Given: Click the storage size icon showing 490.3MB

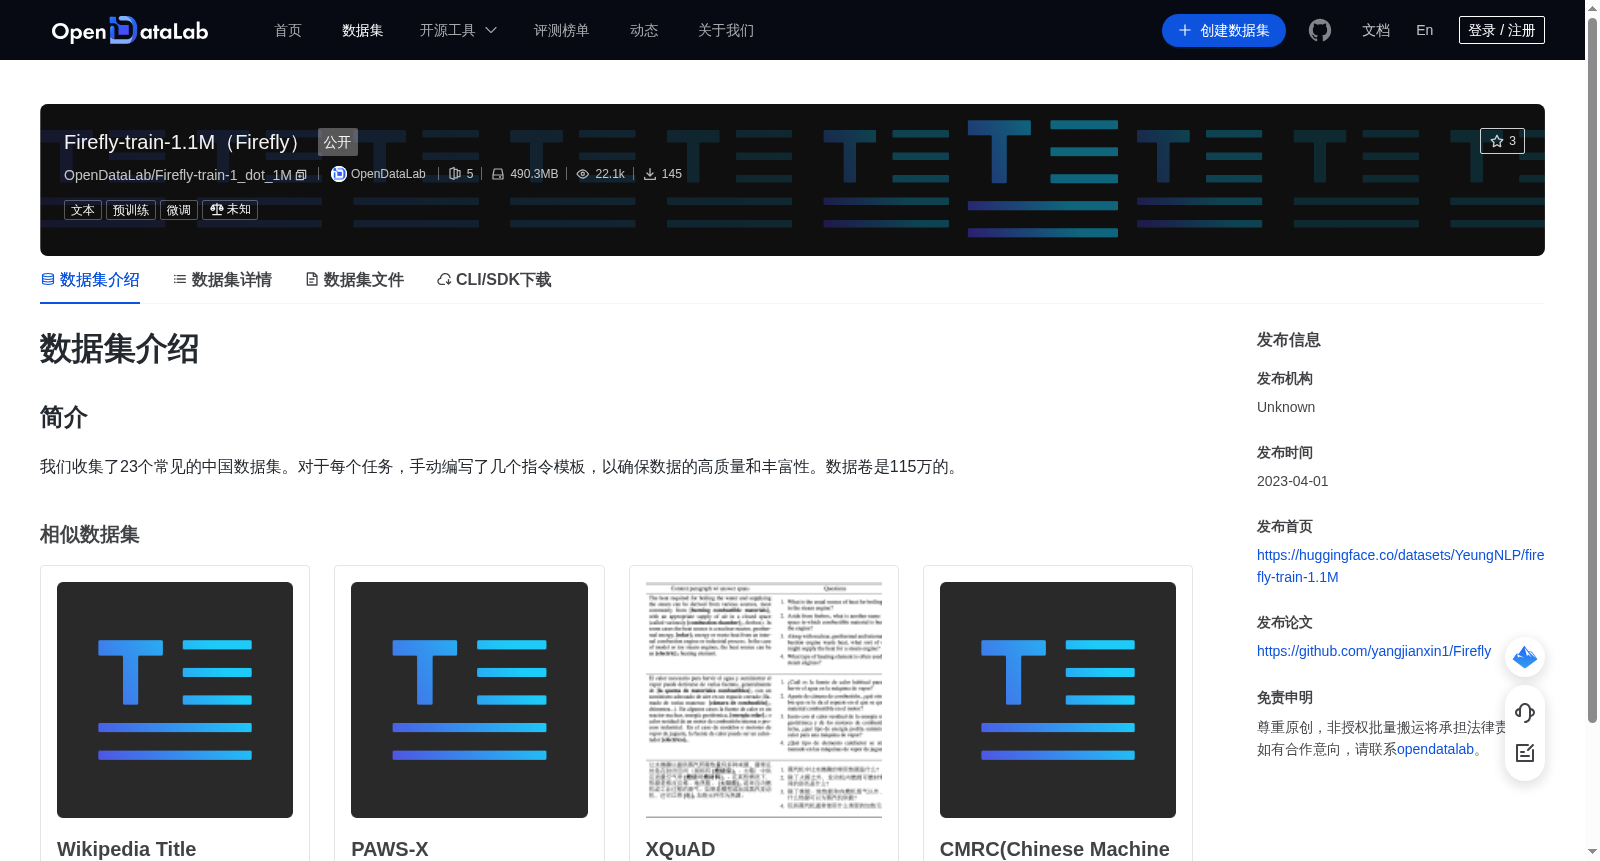Looking at the screenshot, I should pos(498,174).
